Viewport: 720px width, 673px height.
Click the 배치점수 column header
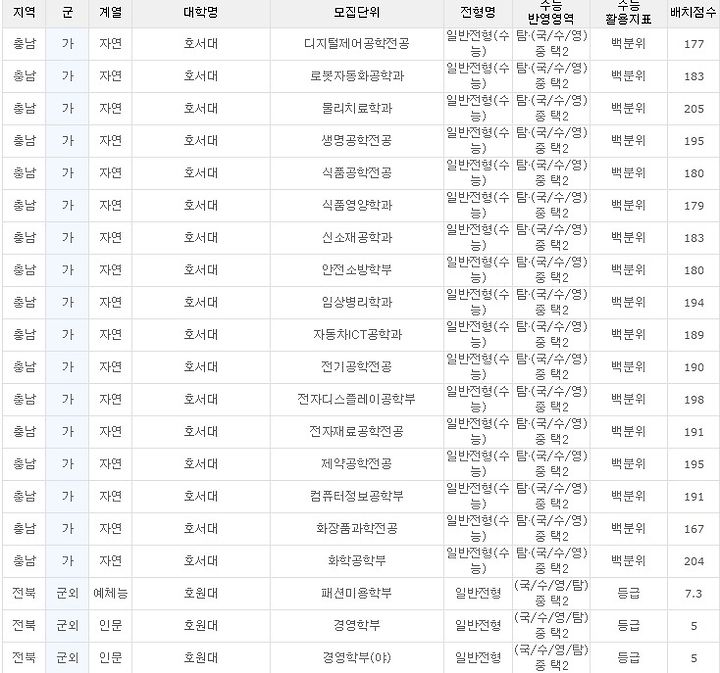(x=693, y=12)
